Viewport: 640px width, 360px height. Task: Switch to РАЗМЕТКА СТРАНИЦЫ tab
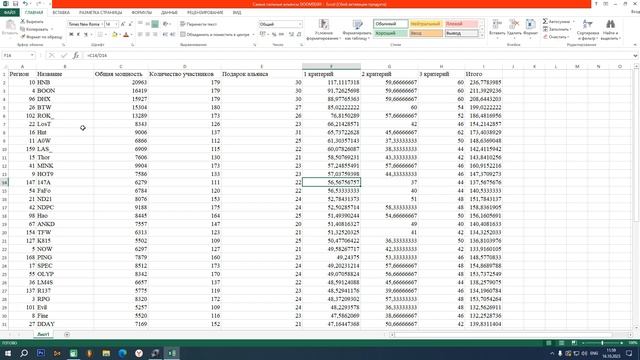coord(100,13)
